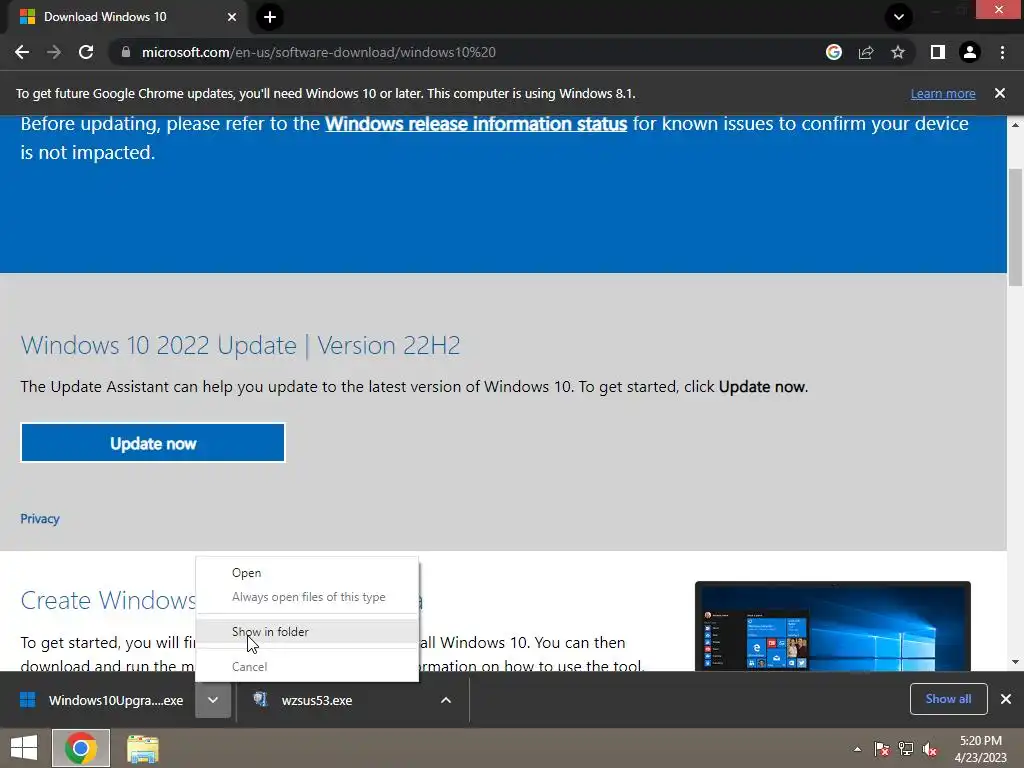Open the Chrome side panel

pos(938,52)
